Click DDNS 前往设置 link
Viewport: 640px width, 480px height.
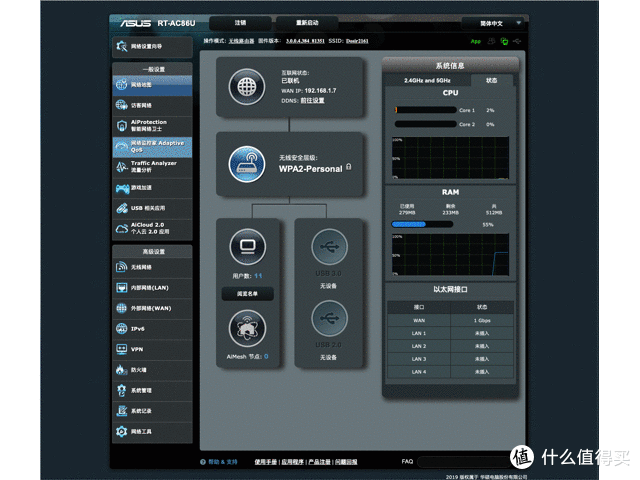(313, 100)
